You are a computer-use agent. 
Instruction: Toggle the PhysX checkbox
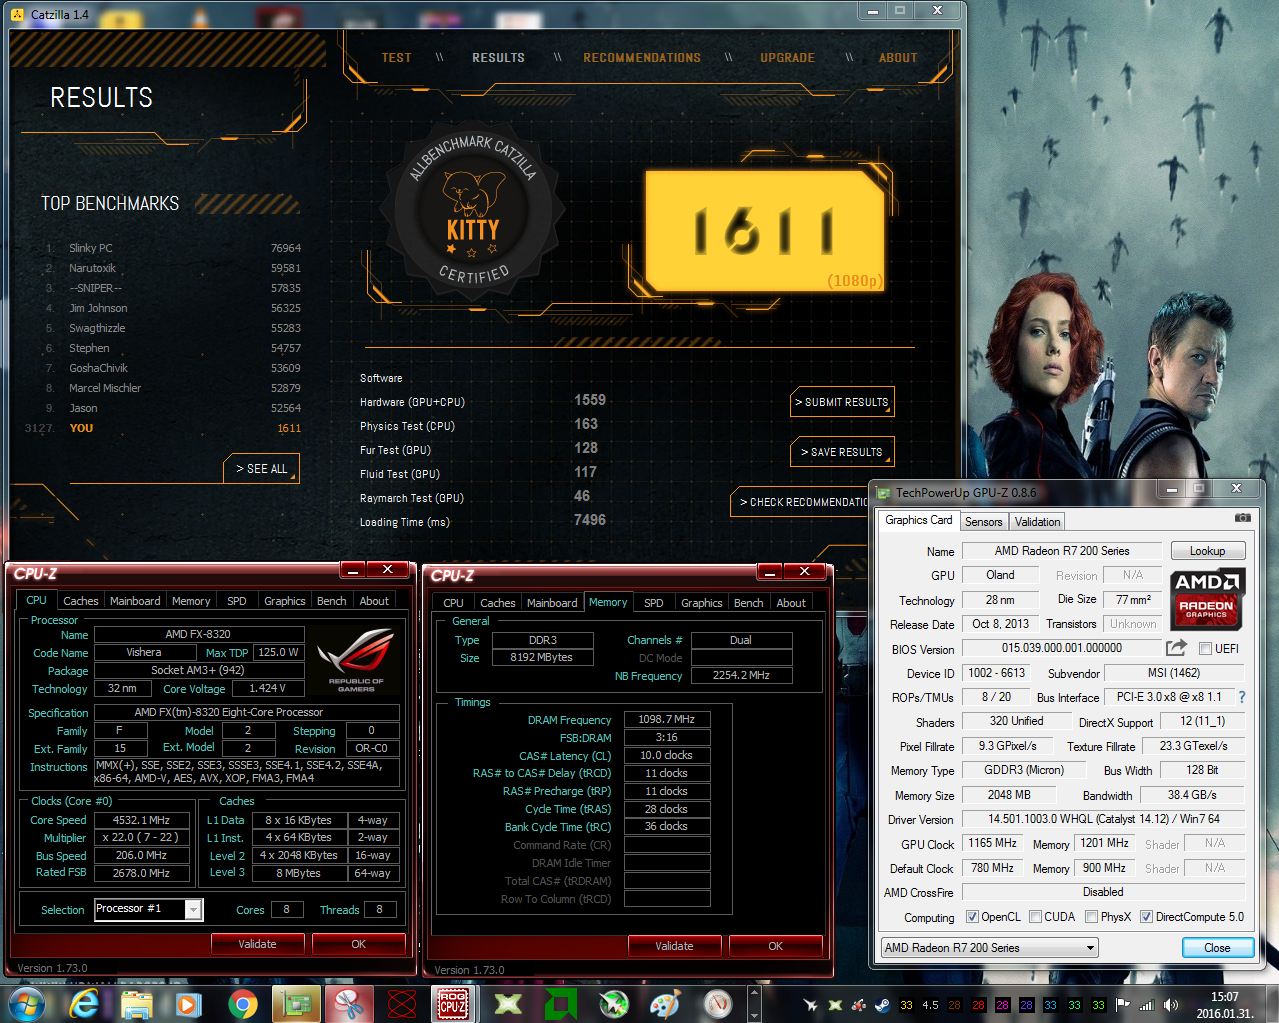(1091, 917)
